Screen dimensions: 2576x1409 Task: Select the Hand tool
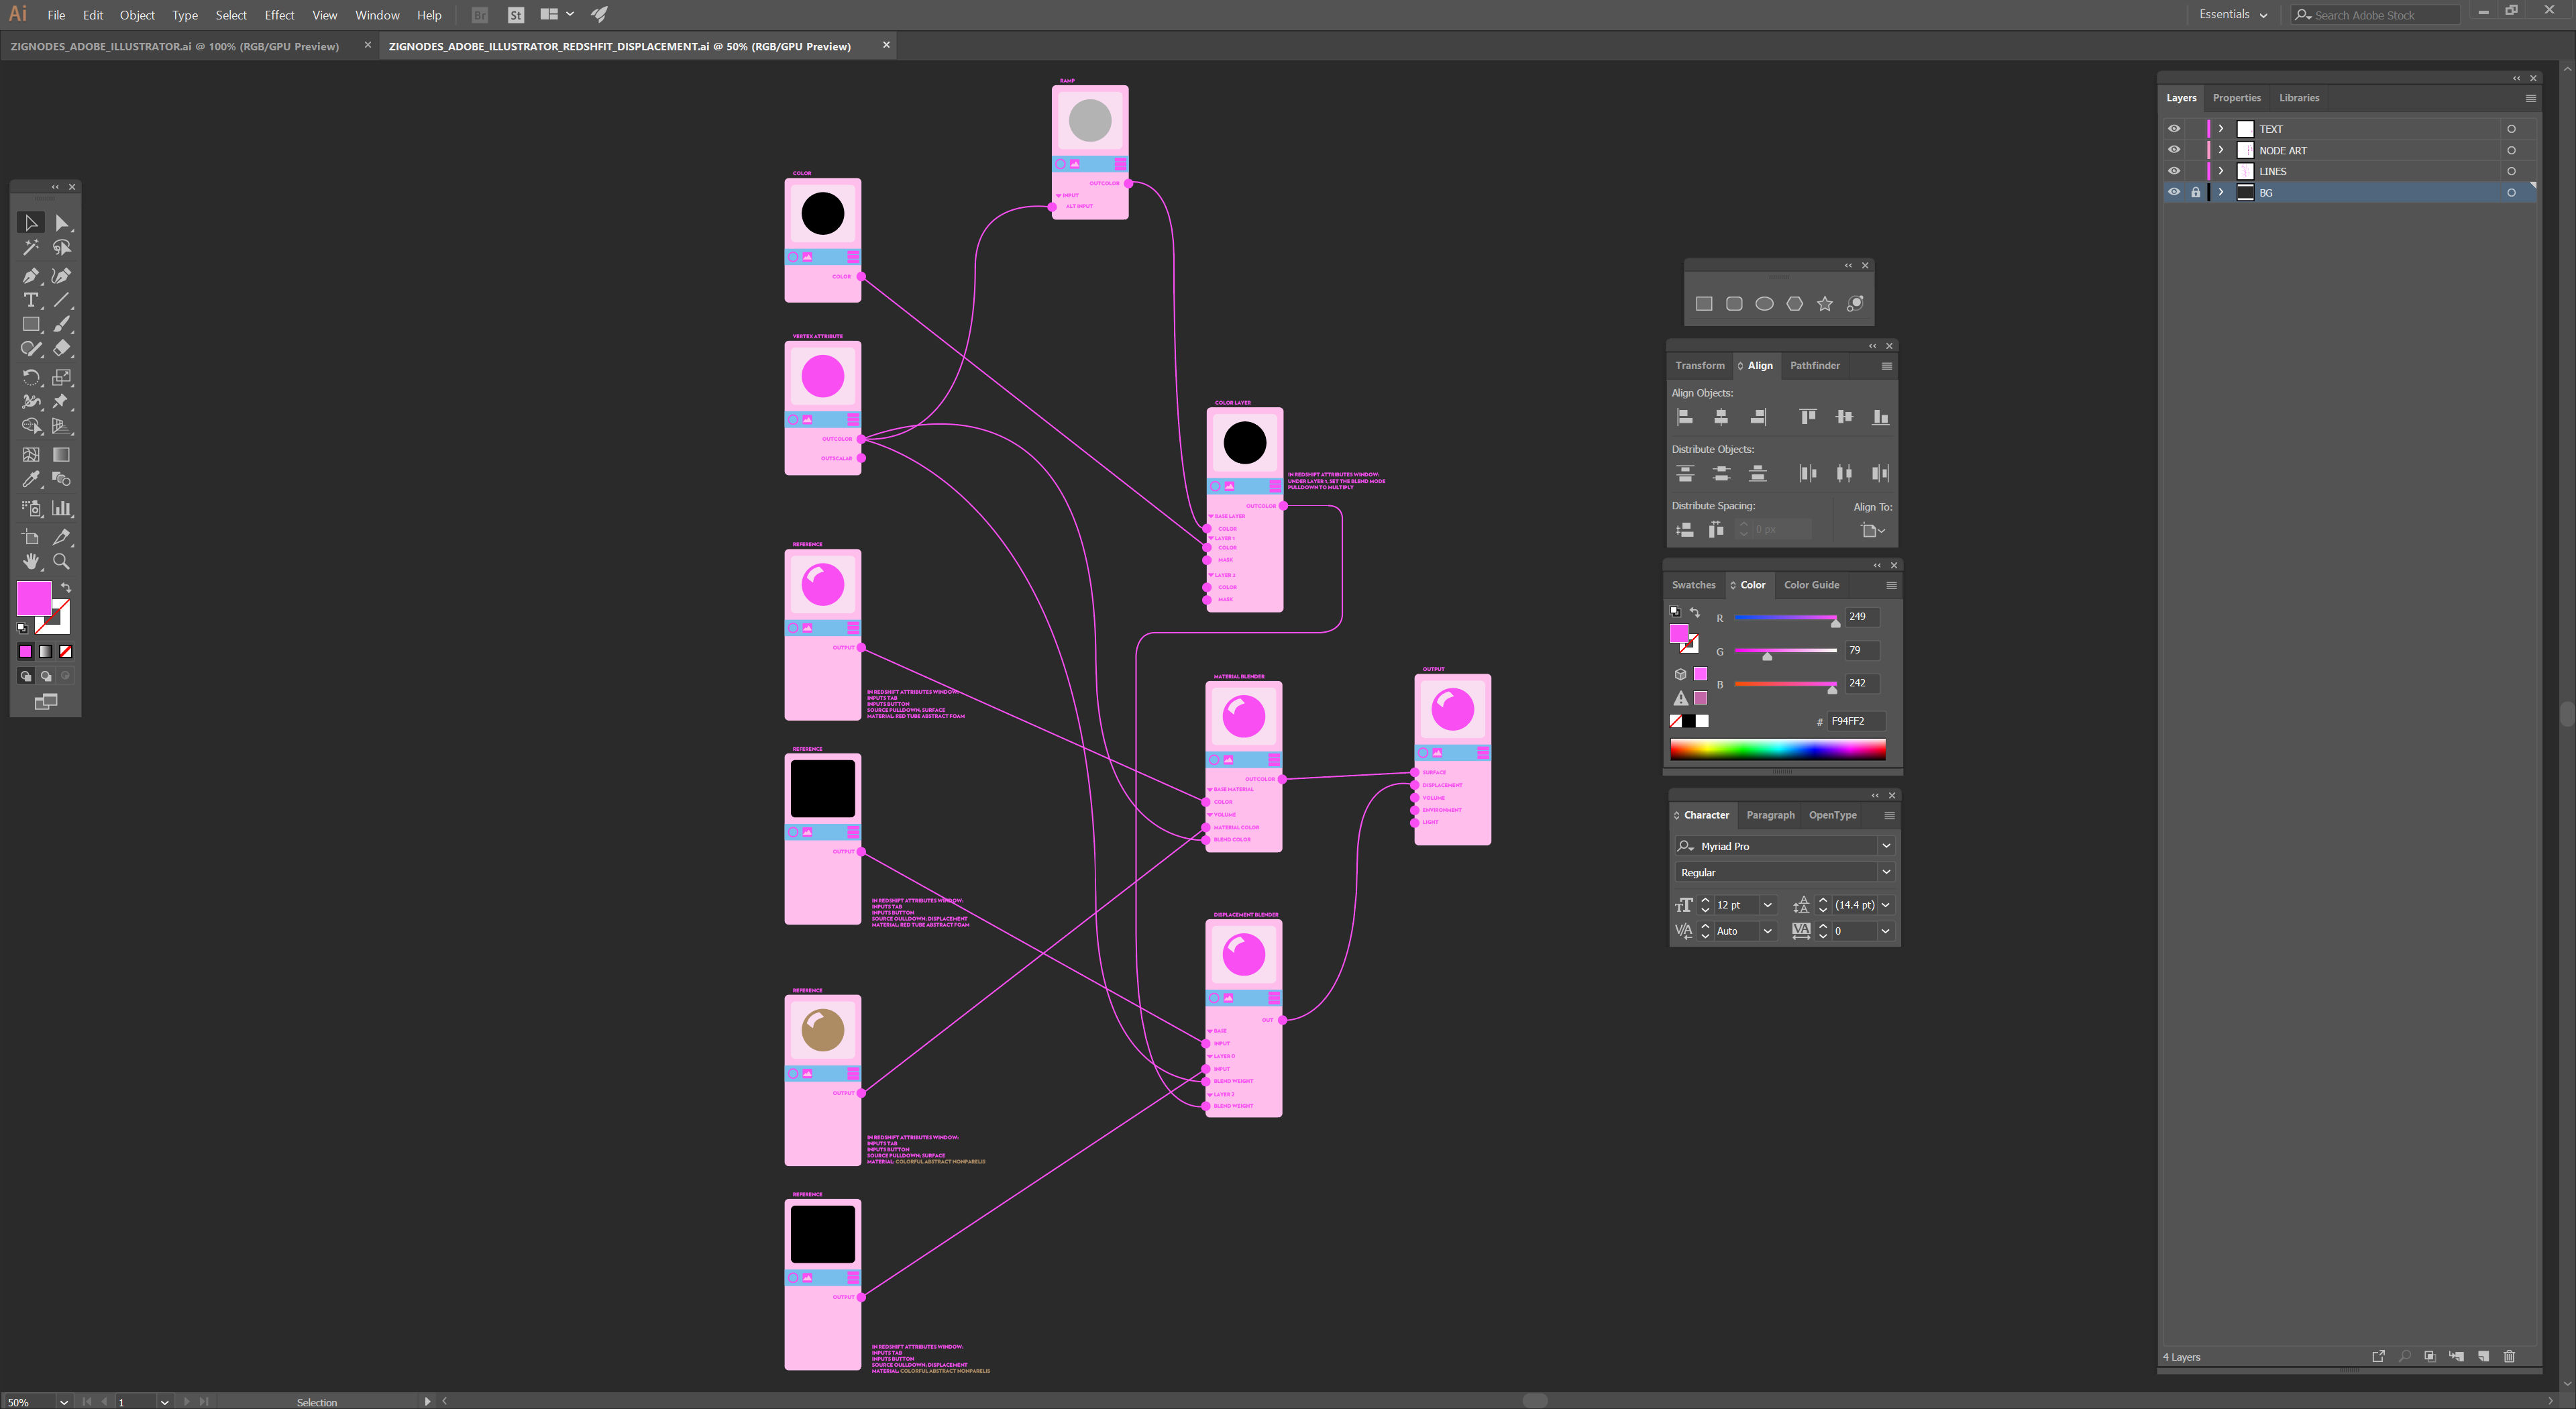(x=30, y=561)
